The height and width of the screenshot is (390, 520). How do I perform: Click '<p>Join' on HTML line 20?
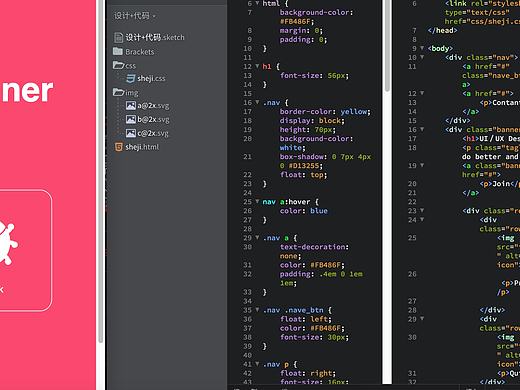point(495,184)
